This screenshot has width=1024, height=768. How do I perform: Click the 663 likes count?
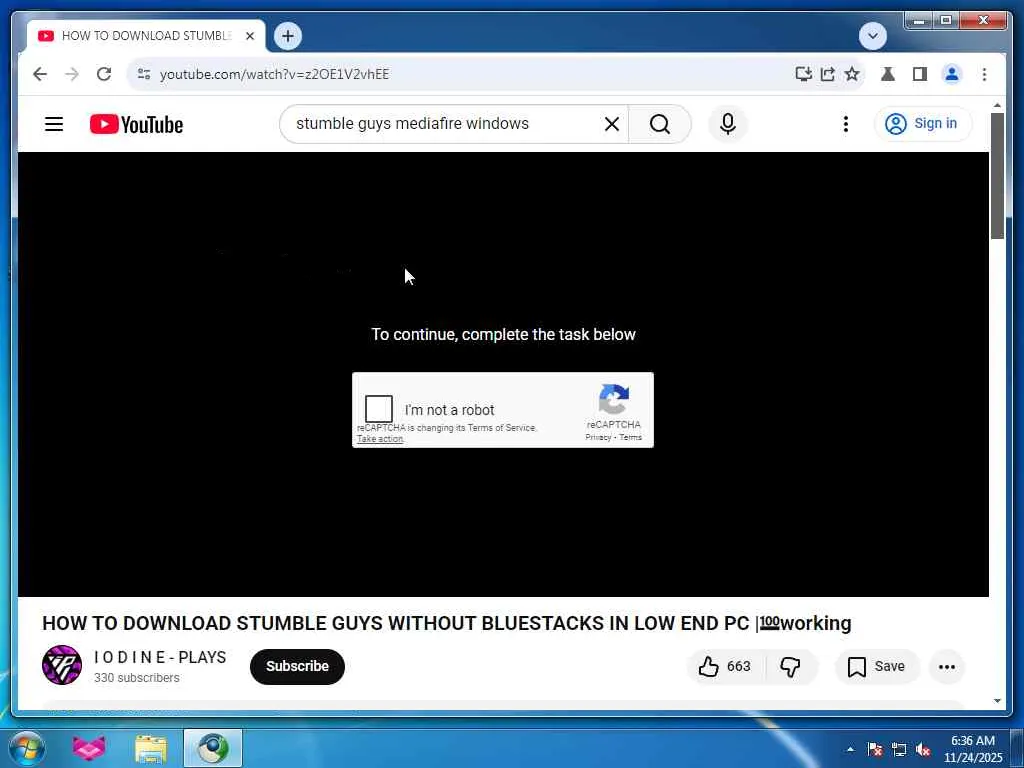[739, 666]
